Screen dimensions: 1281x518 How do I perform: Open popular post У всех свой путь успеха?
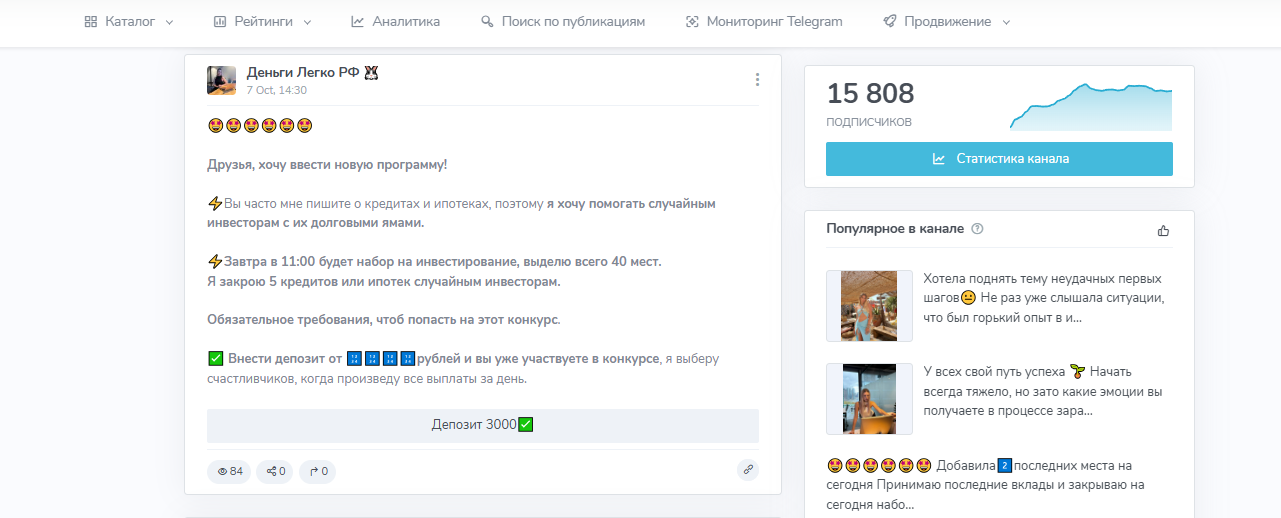(x=1042, y=390)
